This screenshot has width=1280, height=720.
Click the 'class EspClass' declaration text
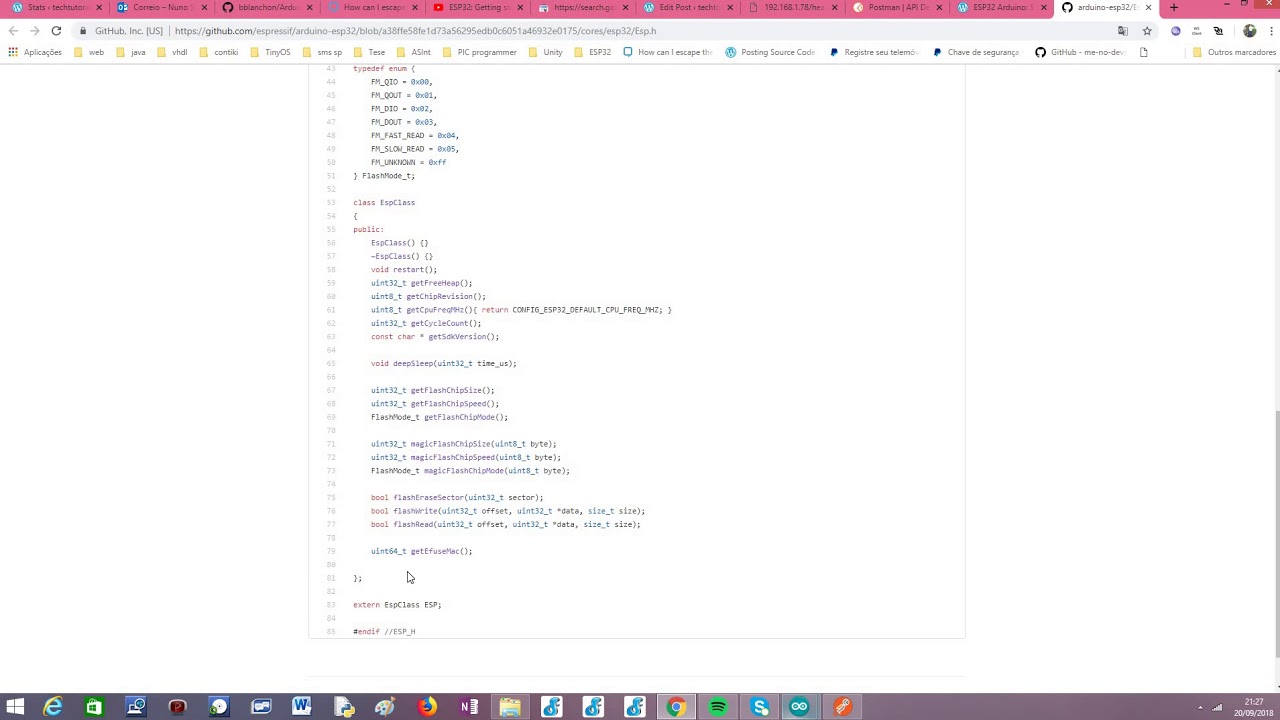pyautogui.click(x=384, y=203)
